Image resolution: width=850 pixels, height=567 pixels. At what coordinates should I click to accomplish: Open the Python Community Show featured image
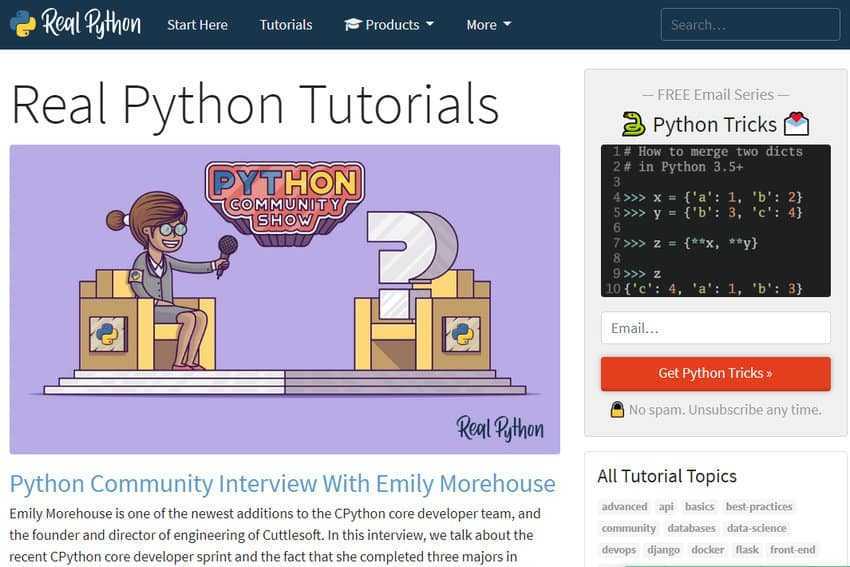point(285,299)
